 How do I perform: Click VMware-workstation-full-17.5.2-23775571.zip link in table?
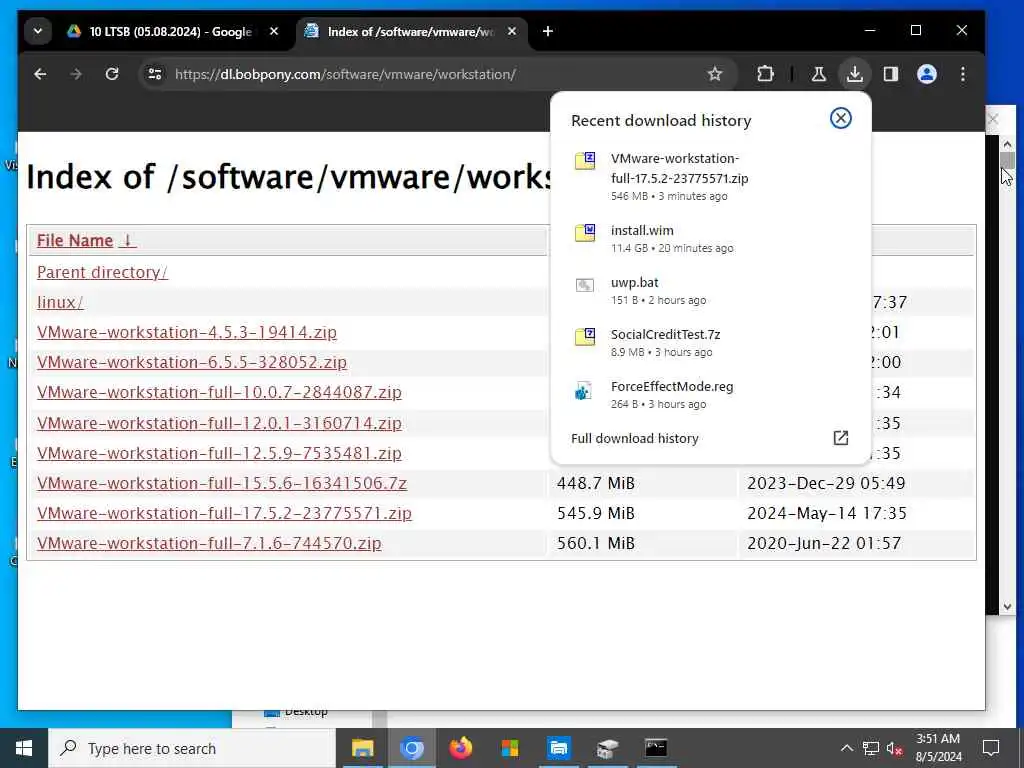(x=224, y=513)
